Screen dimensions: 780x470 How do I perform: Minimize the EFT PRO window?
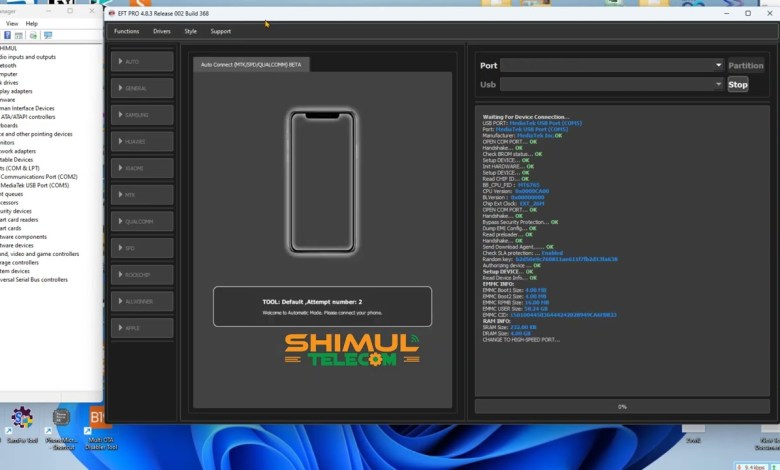click(726, 13)
